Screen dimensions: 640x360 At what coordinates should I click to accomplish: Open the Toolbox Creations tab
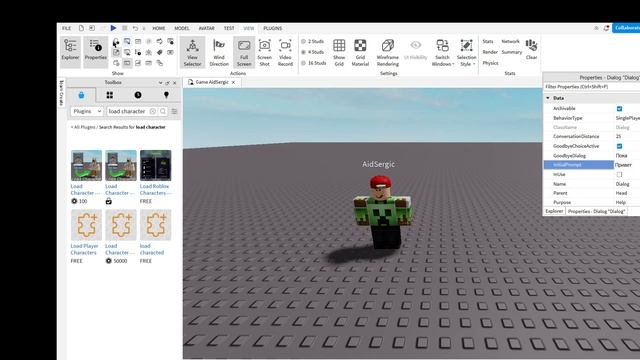(x=166, y=95)
